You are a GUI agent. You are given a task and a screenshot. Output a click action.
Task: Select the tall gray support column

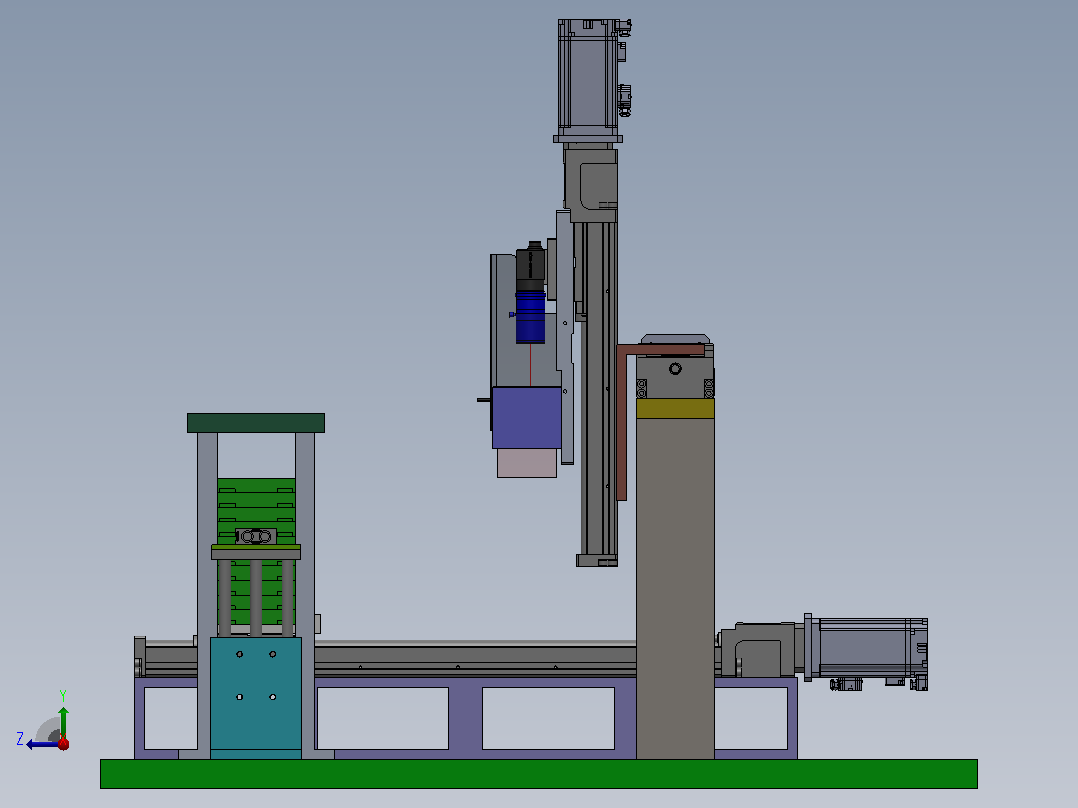(675, 589)
